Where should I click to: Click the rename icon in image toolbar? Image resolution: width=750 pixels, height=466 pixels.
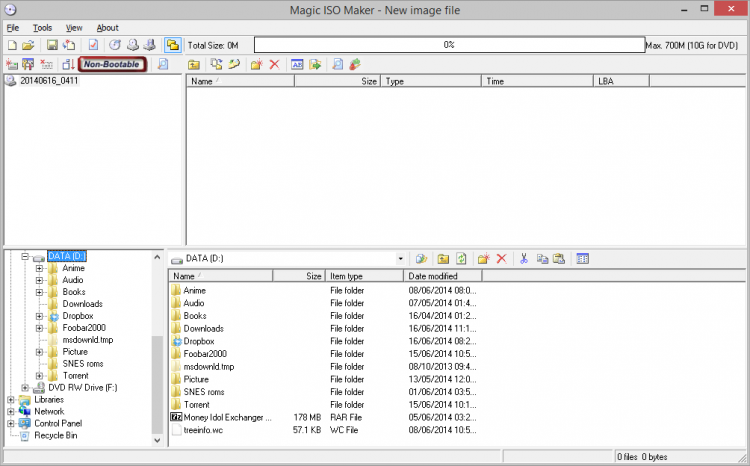tap(297, 64)
